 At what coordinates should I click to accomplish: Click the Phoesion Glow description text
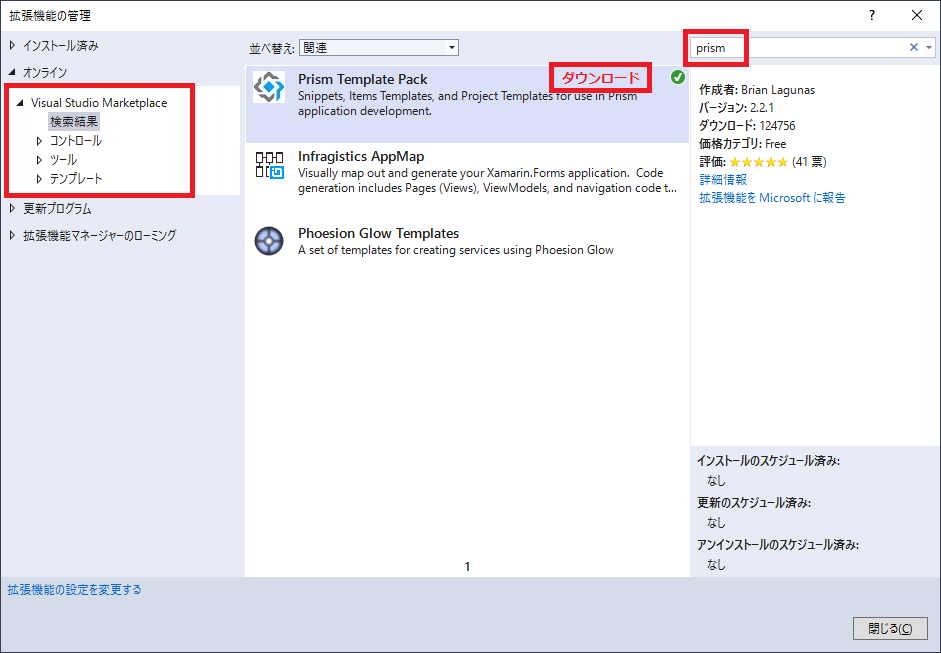[455, 250]
